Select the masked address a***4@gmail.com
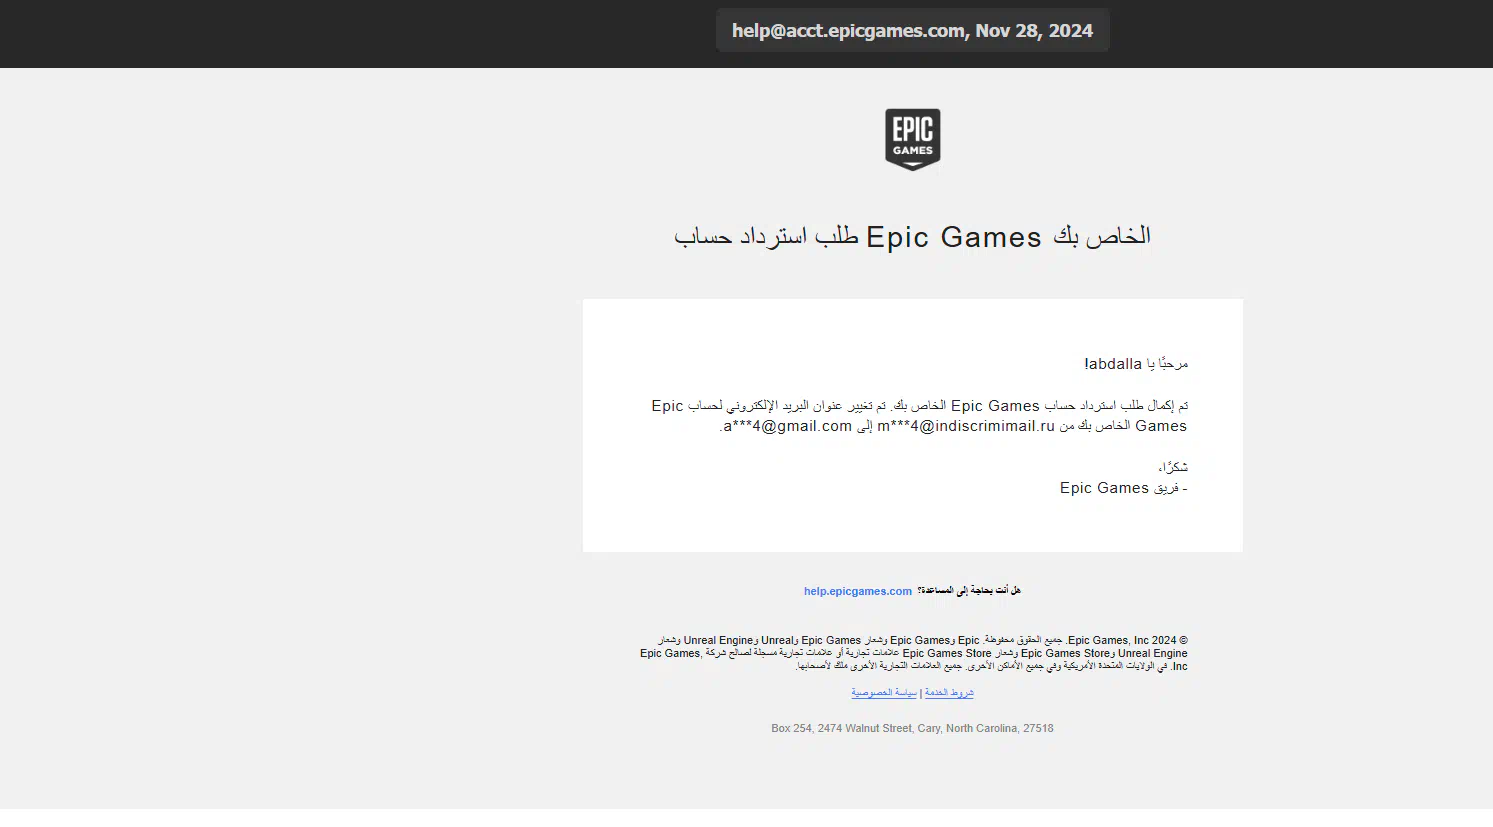 point(787,426)
